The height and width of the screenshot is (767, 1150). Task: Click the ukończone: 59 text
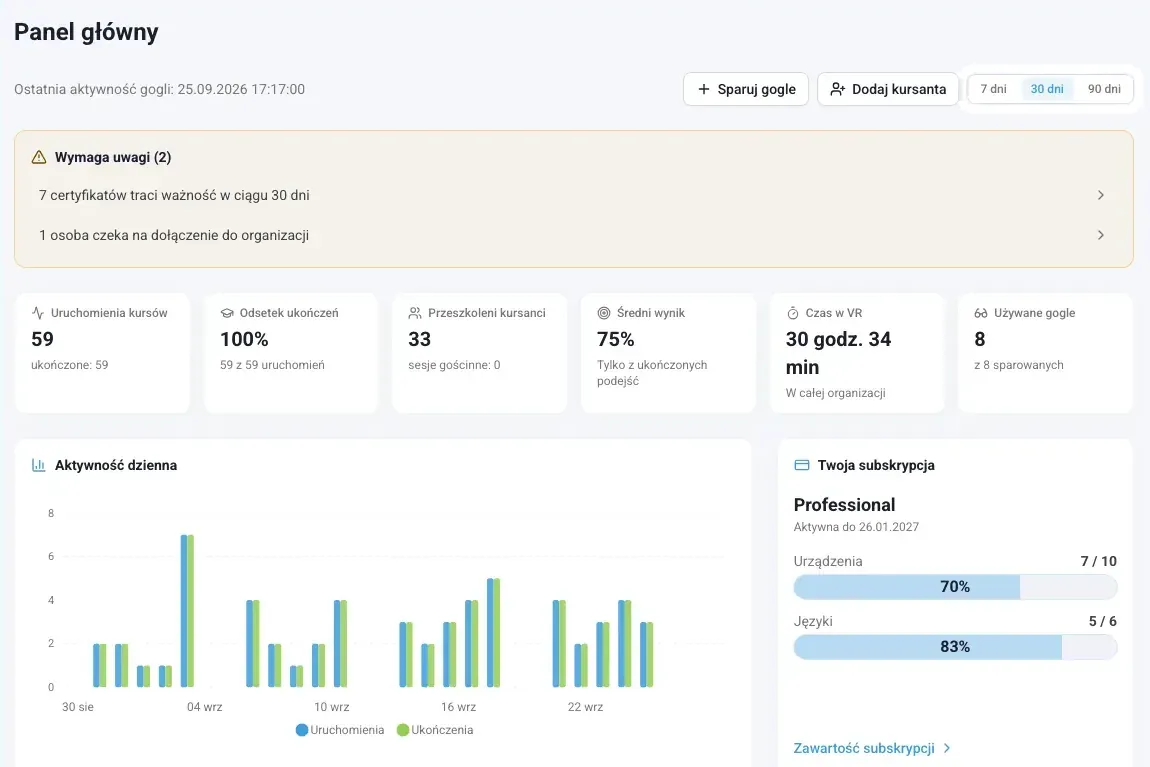click(70, 364)
